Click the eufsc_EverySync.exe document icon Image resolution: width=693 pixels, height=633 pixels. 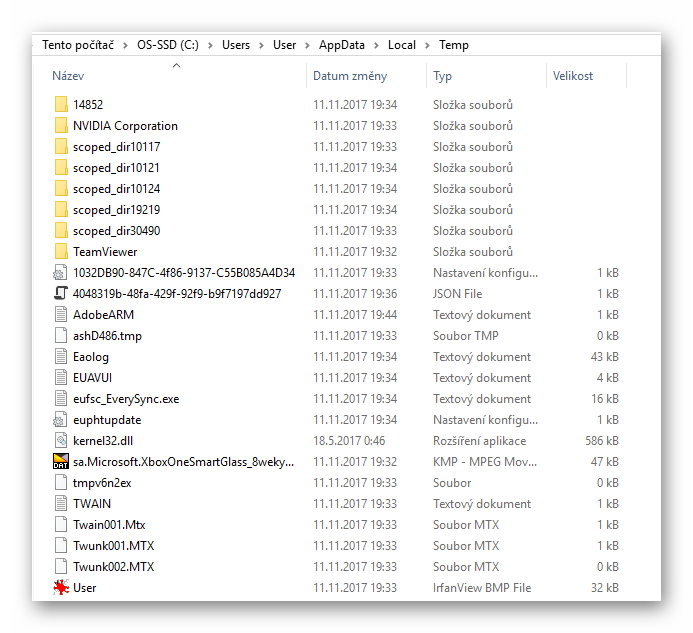[61, 398]
